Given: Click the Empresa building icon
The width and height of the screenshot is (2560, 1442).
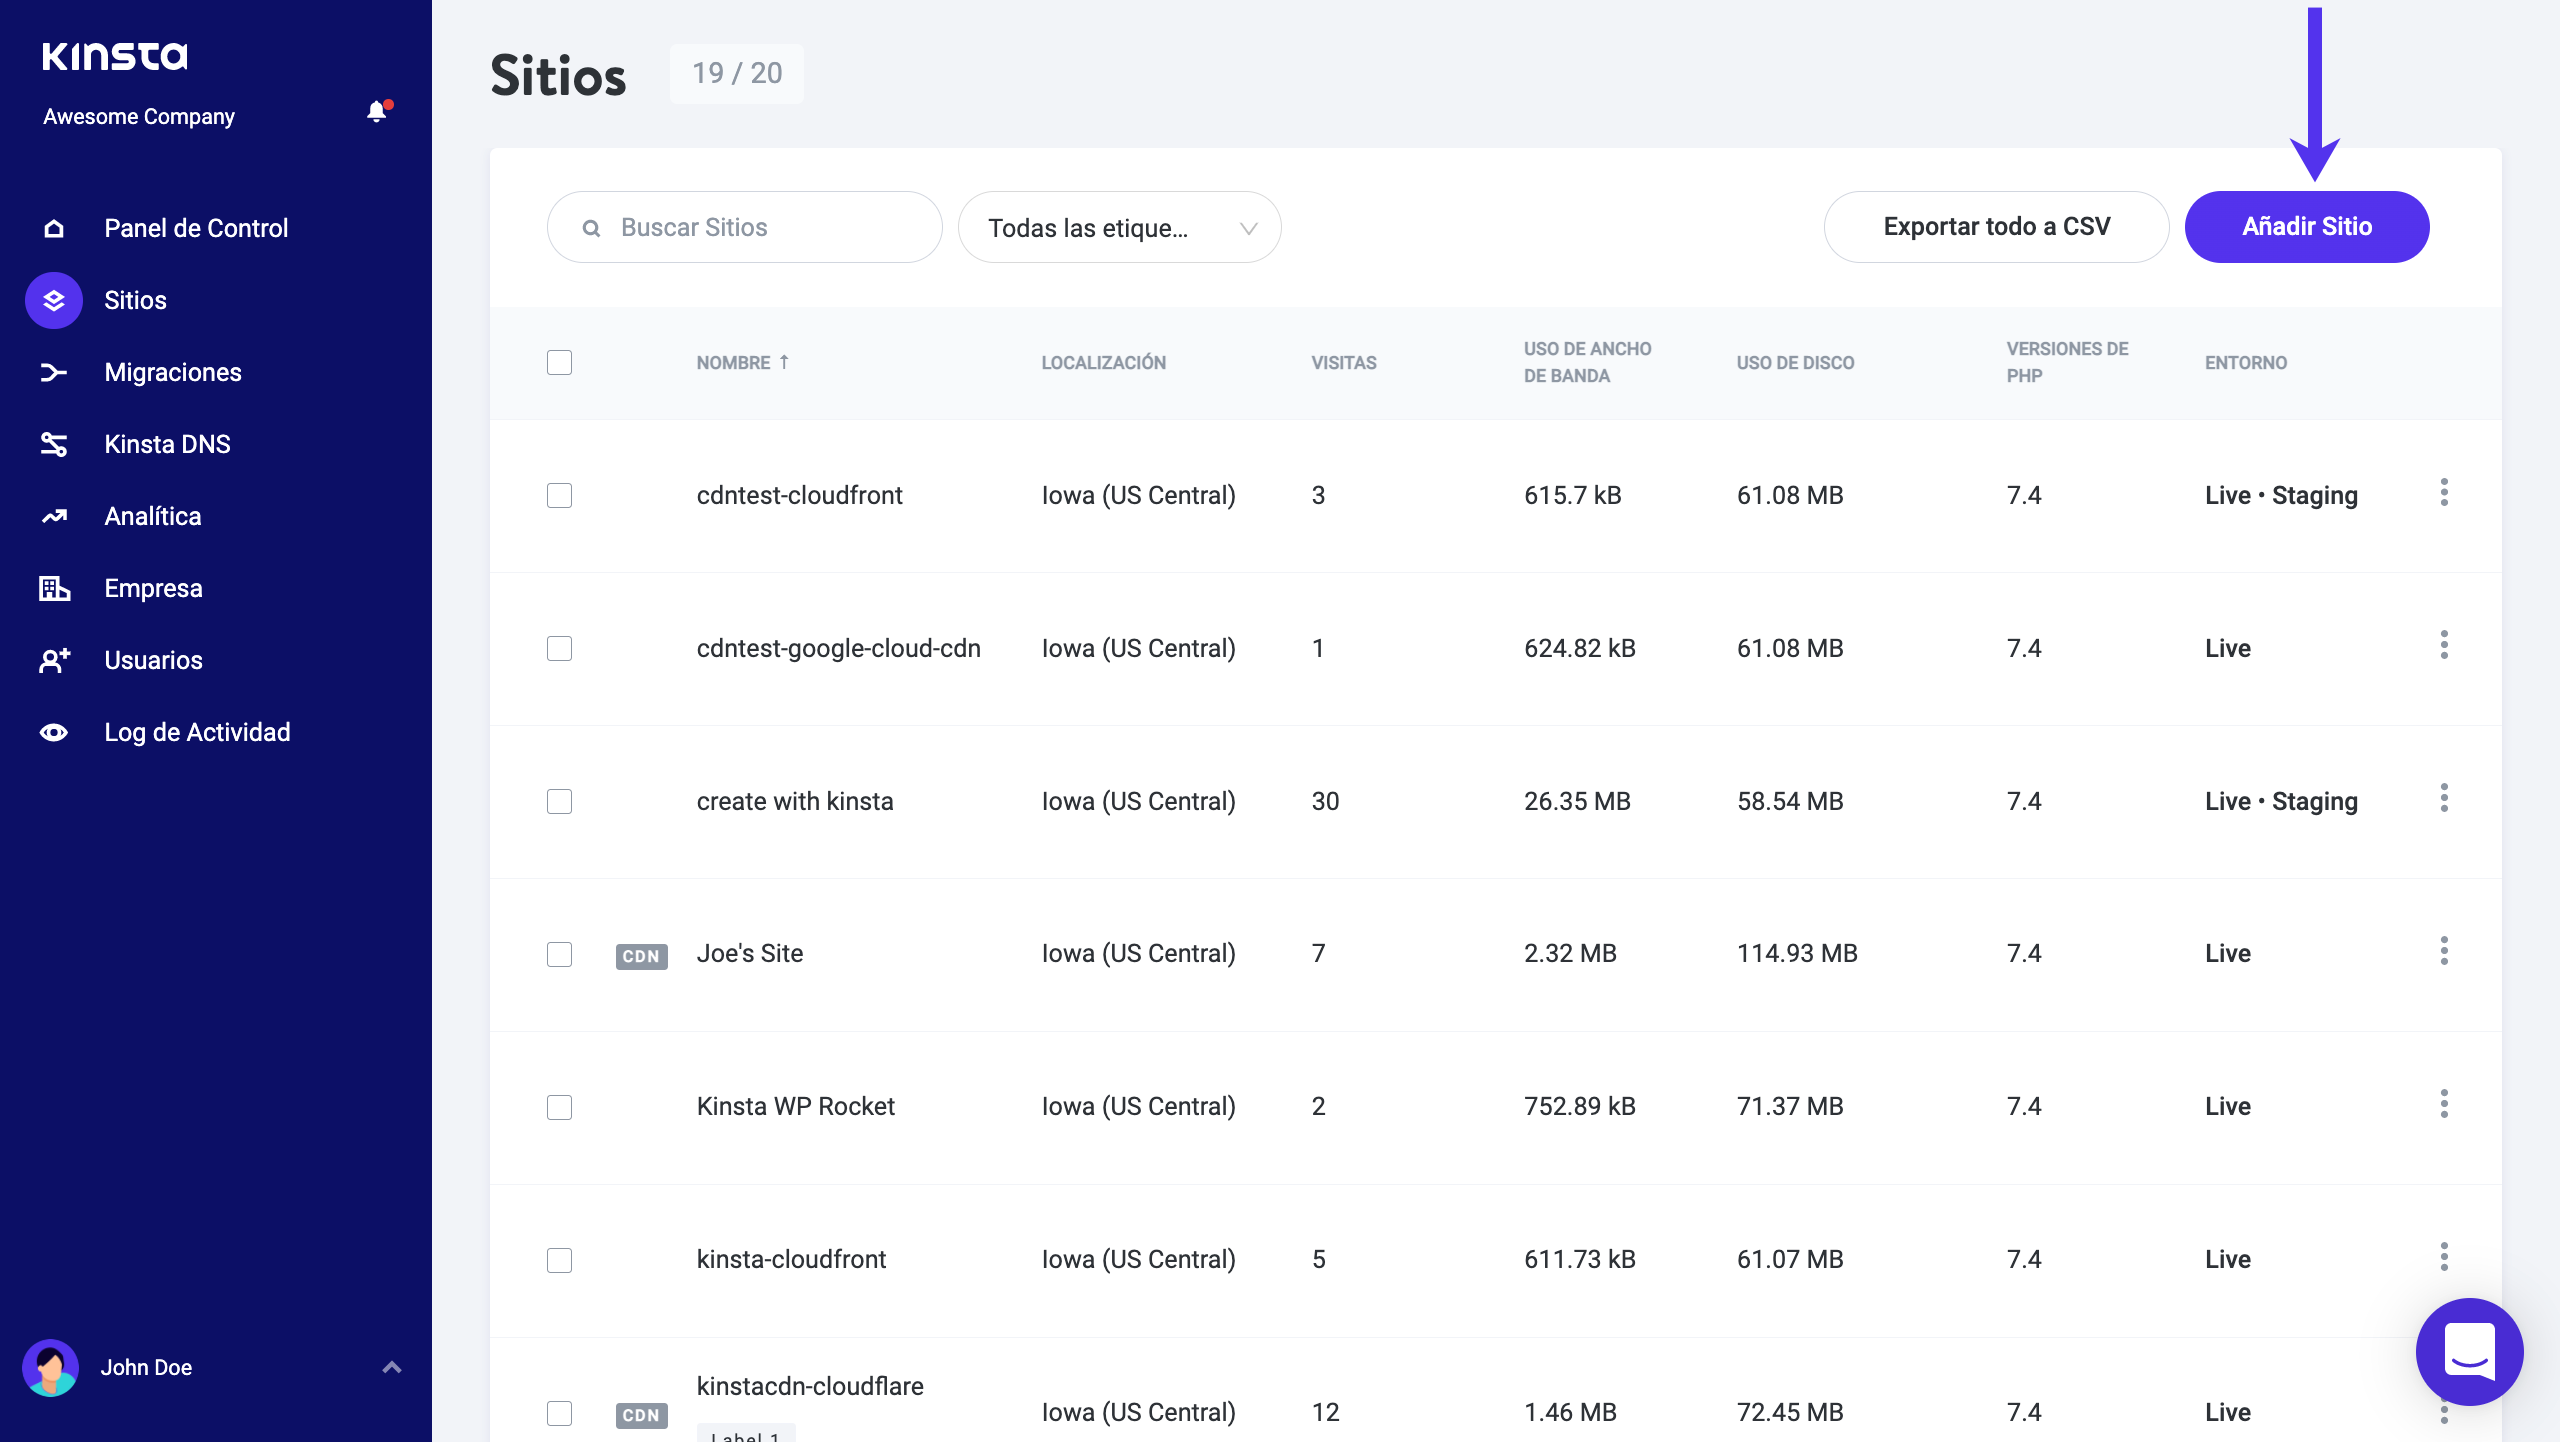Looking at the screenshot, I should [x=54, y=588].
